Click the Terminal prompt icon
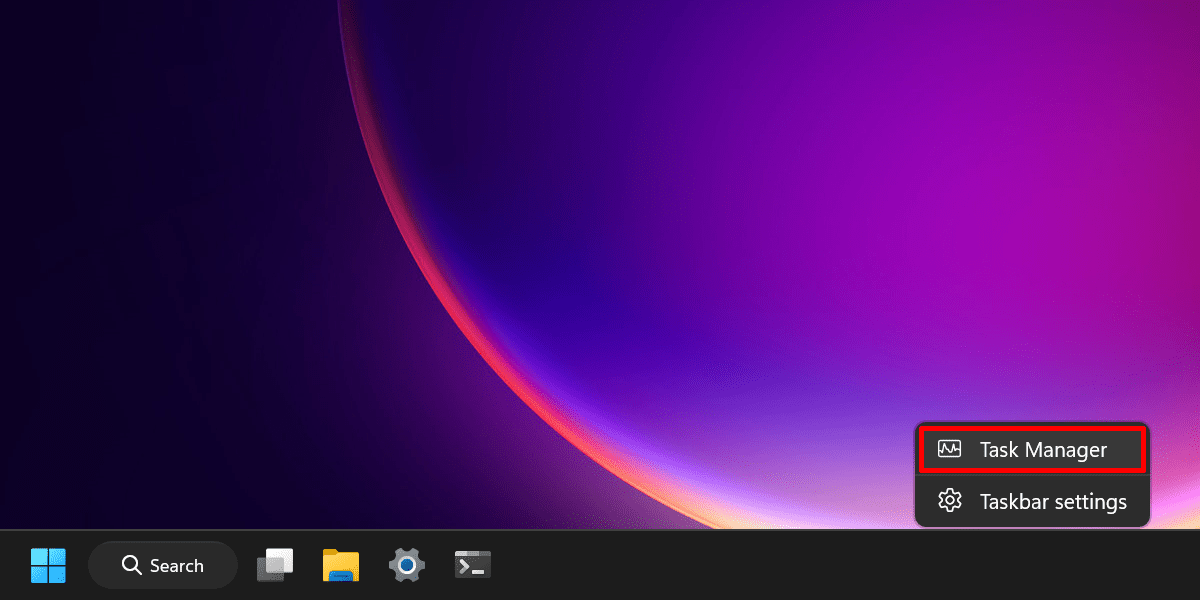The height and width of the screenshot is (600, 1200). click(472, 564)
